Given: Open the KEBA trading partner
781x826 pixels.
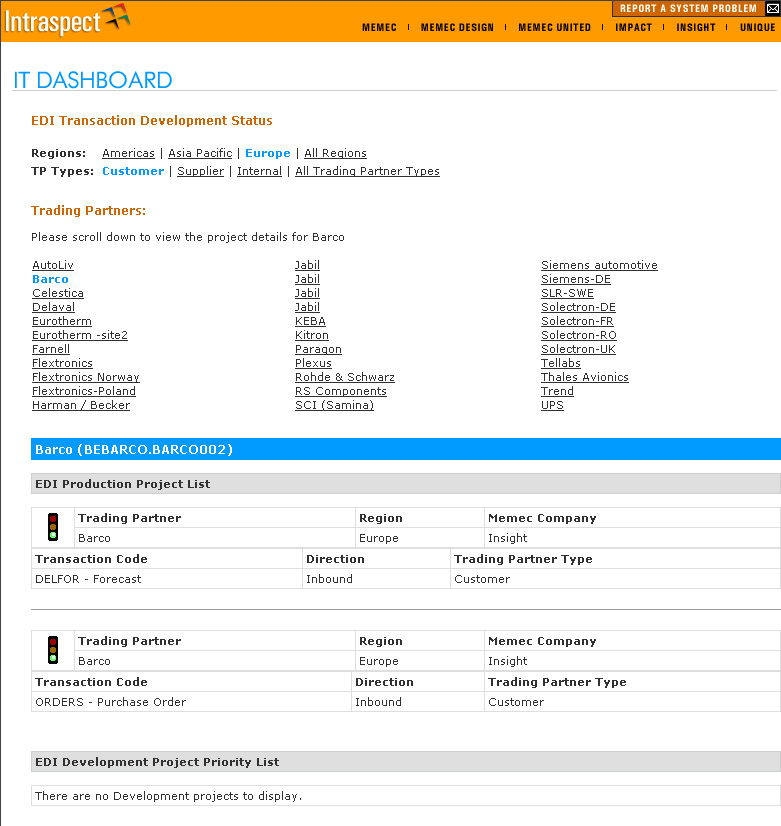Looking at the screenshot, I should [x=310, y=321].
